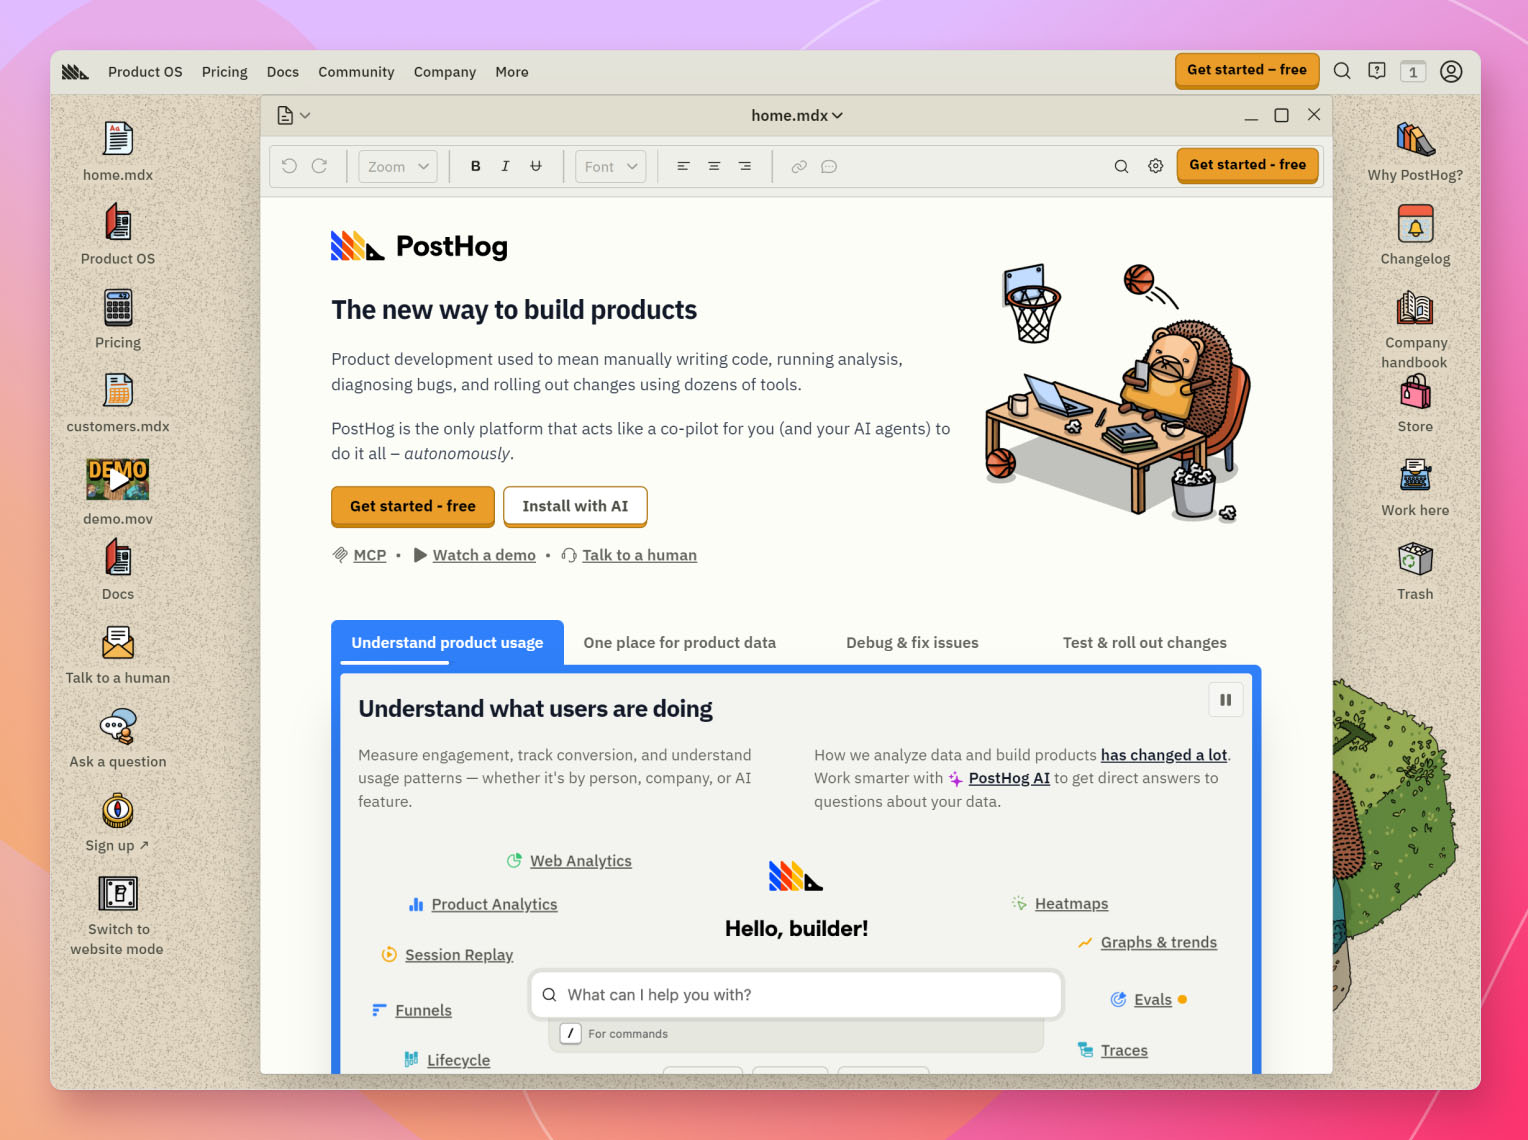Set text alignment to right
The width and height of the screenshot is (1528, 1140).
(x=745, y=166)
